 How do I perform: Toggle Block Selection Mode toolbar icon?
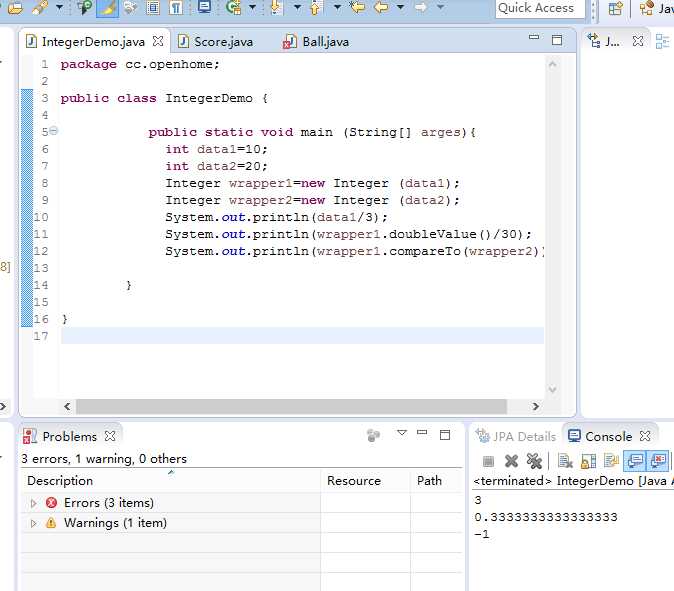(x=153, y=7)
